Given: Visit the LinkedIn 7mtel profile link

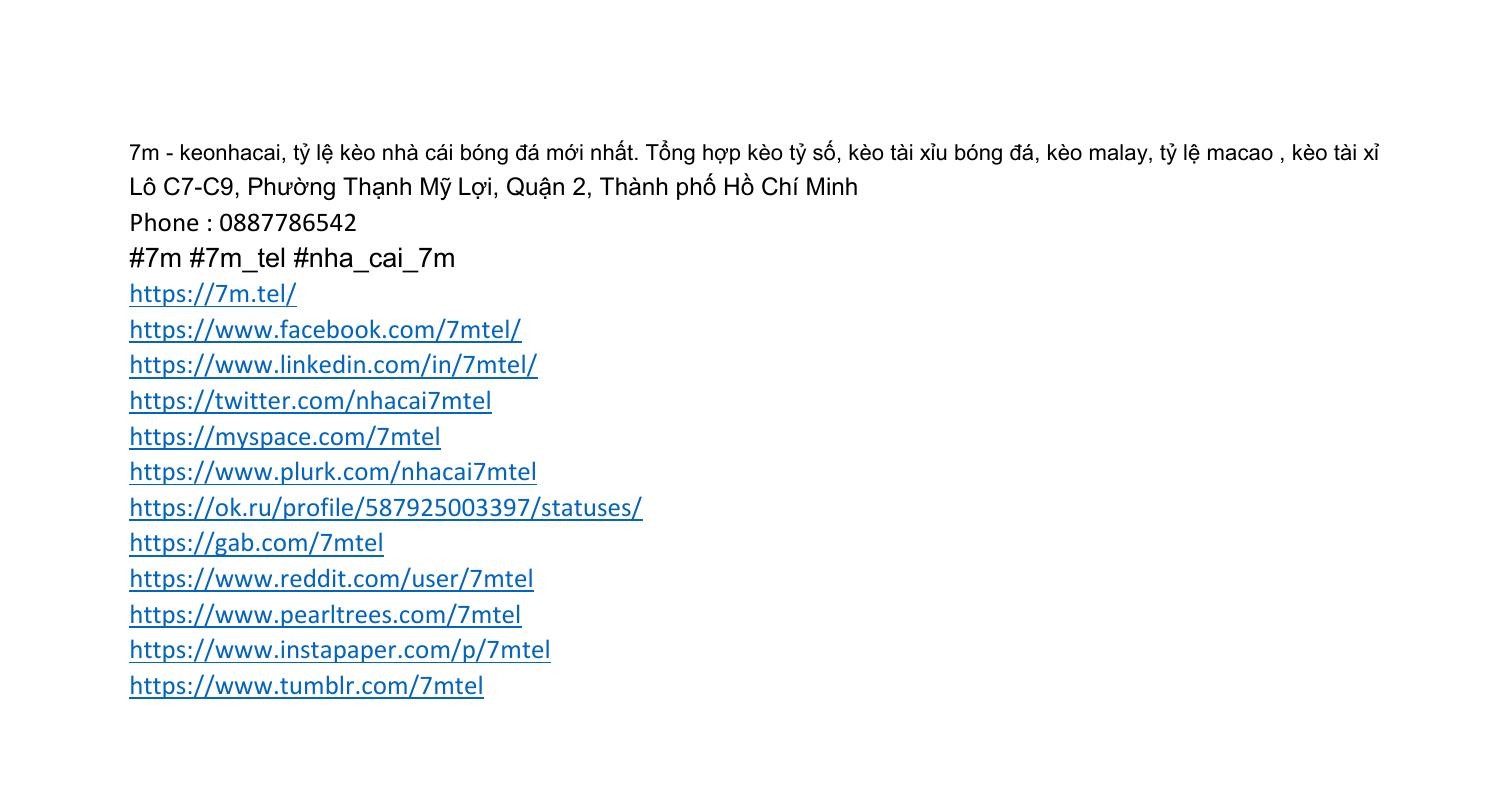Looking at the screenshot, I should pos(333,365).
